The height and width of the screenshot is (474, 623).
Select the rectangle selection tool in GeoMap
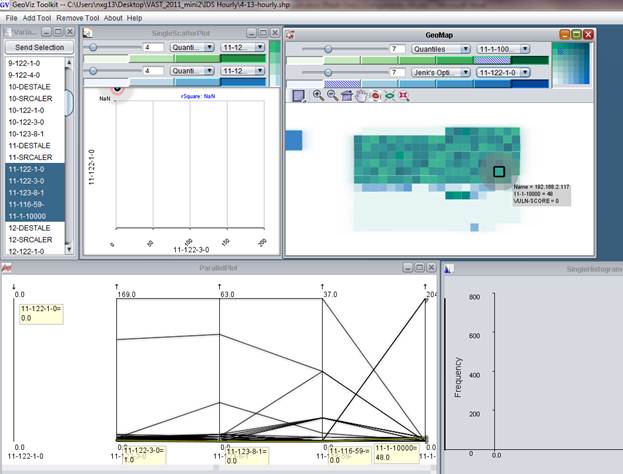pos(298,96)
